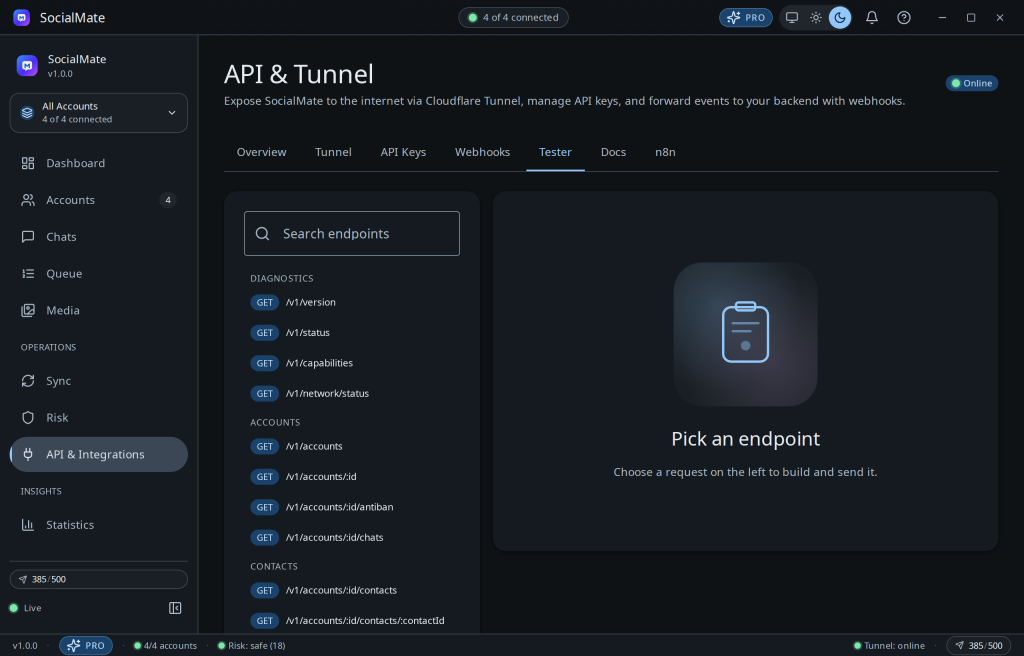The image size is (1024, 656).
Task: Switch to the Docs tab
Action: [613, 152]
